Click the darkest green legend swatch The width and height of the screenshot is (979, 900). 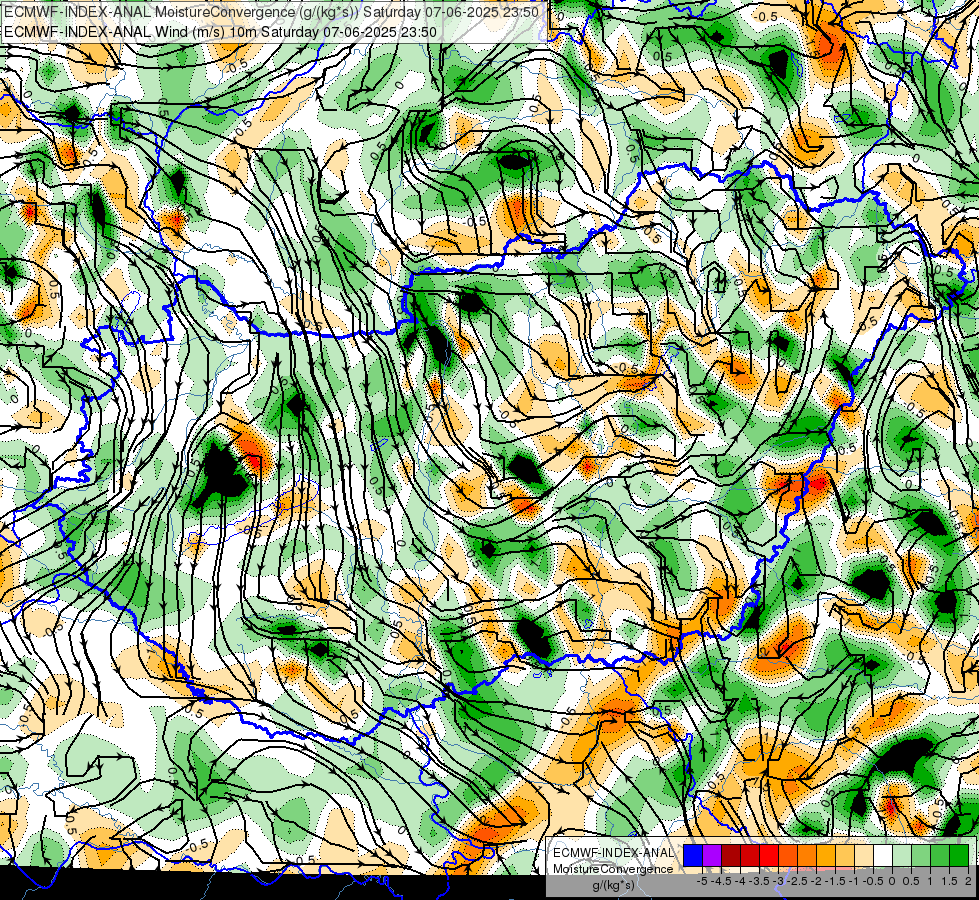[x=959, y=855]
